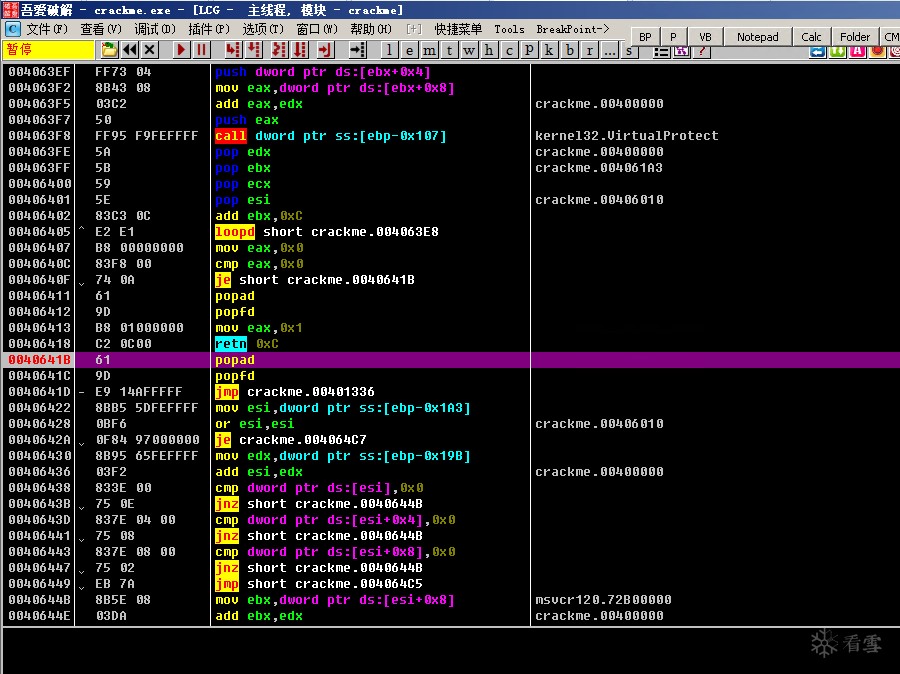This screenshot has height=674, width=900.
Task: Open Threads window via 't' button
Action: click(449, 50)
